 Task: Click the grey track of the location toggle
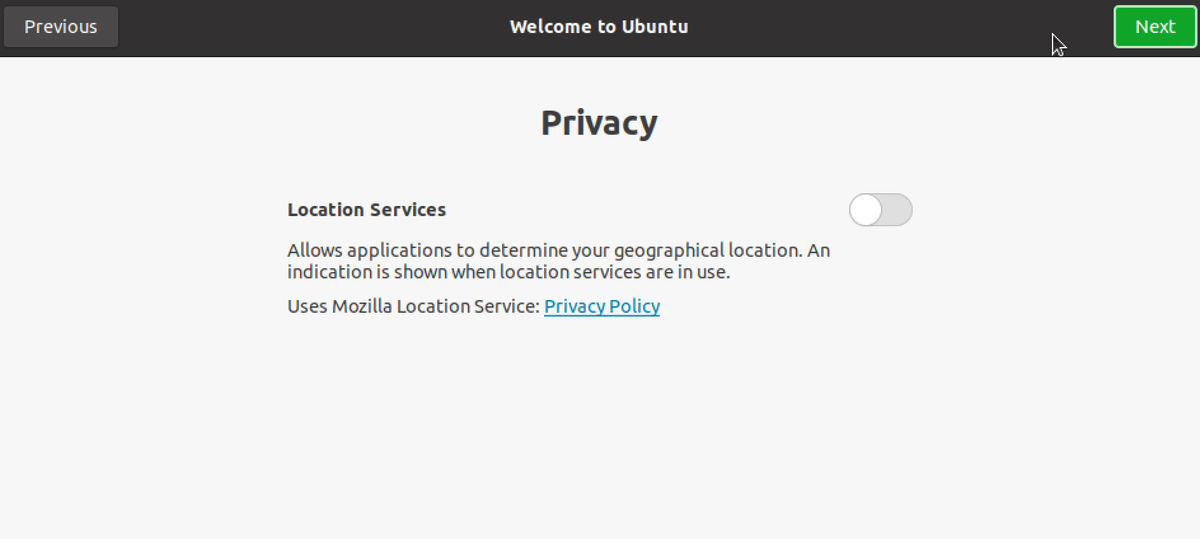point(897,210)
